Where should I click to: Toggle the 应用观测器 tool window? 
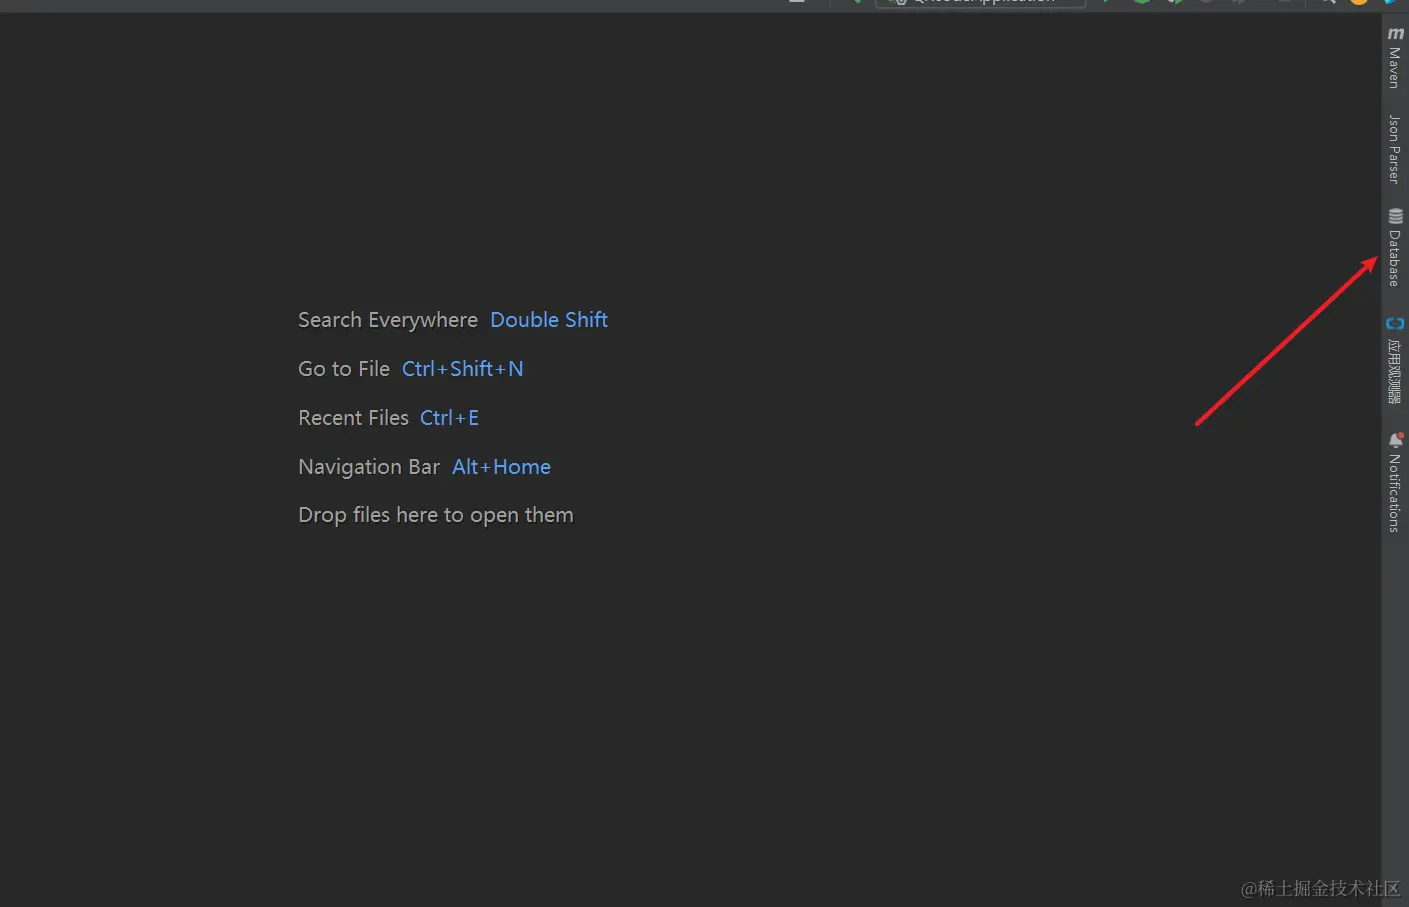[1394, 360]
